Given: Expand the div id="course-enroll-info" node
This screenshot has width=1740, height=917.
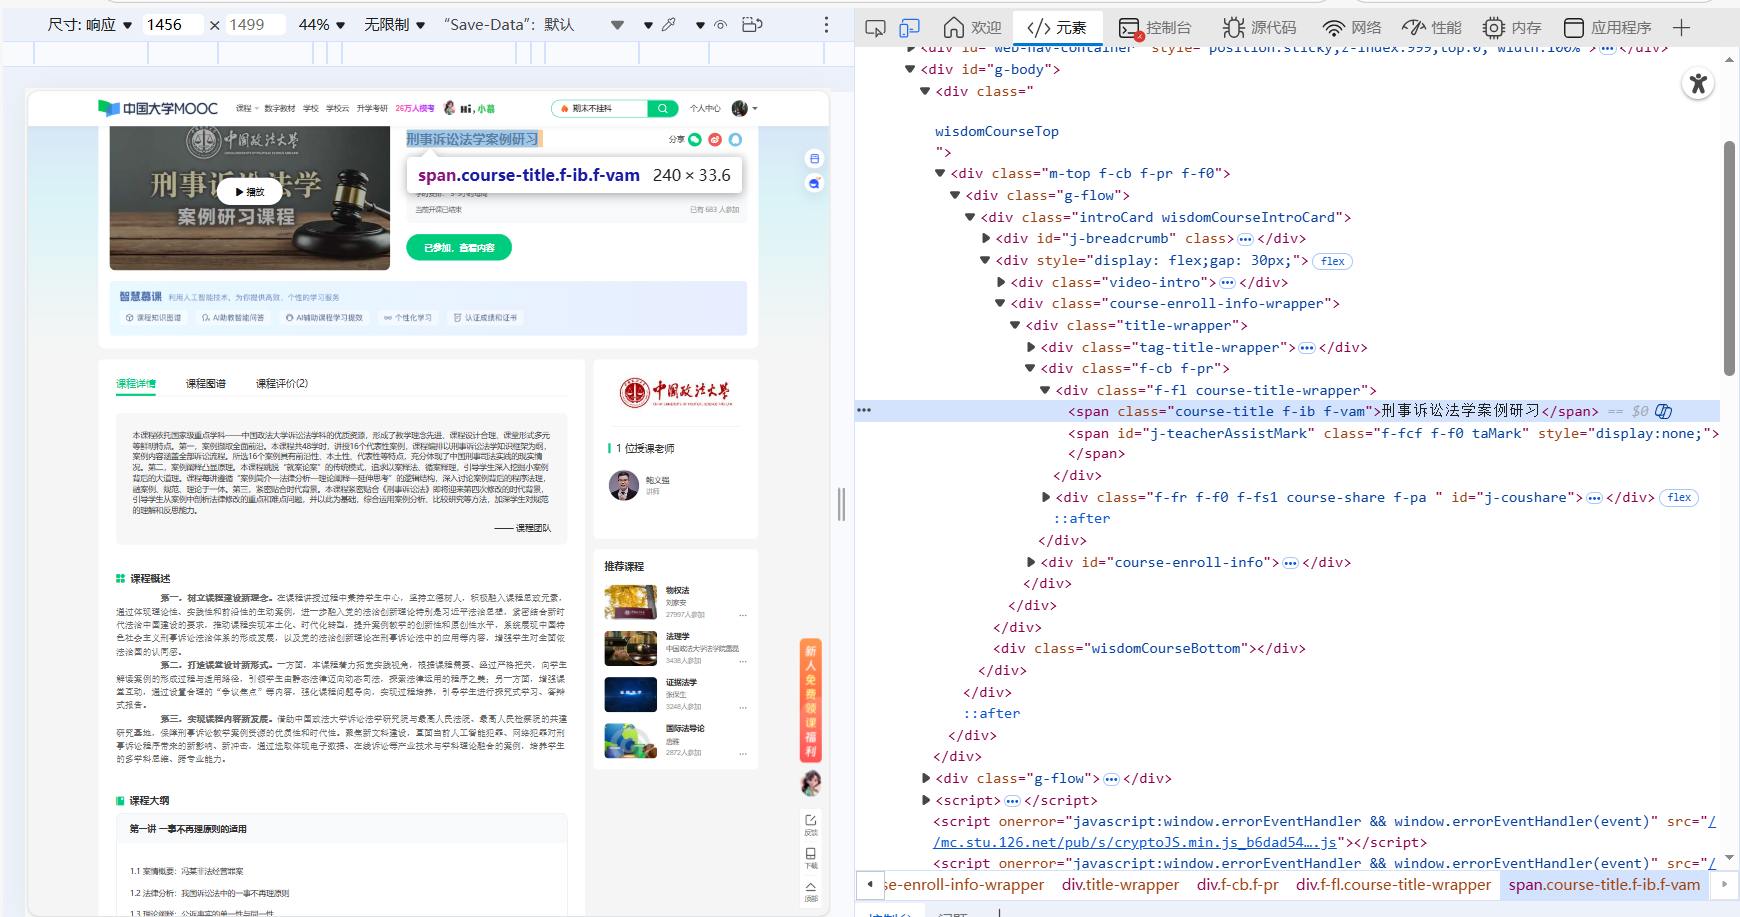Looking at the screenshot, I should [1031, 562].
